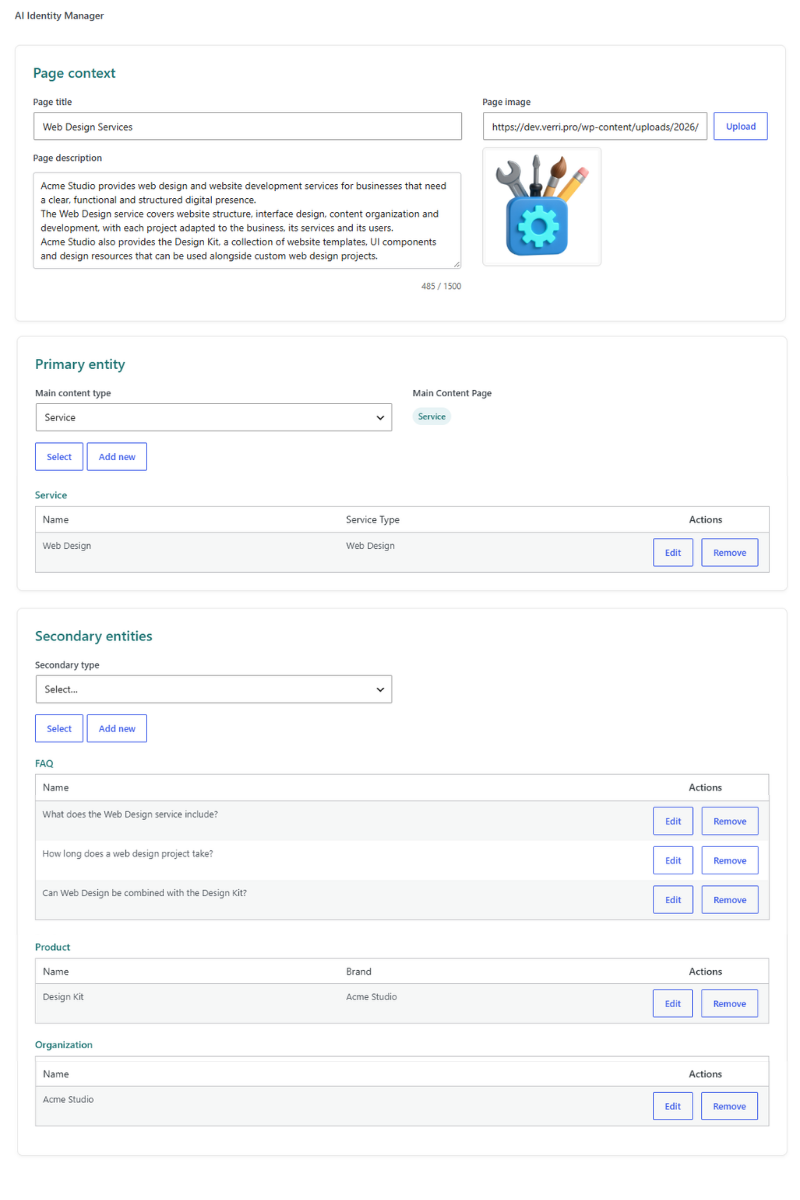800x1200 pixels.
Task: Remove the 'How long does a web design project take?' FAQ
Action: click(x=730, y=860)
